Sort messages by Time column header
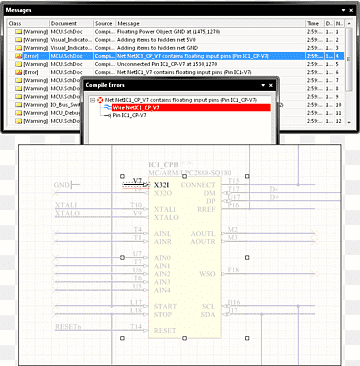 [x=315, y=24]
